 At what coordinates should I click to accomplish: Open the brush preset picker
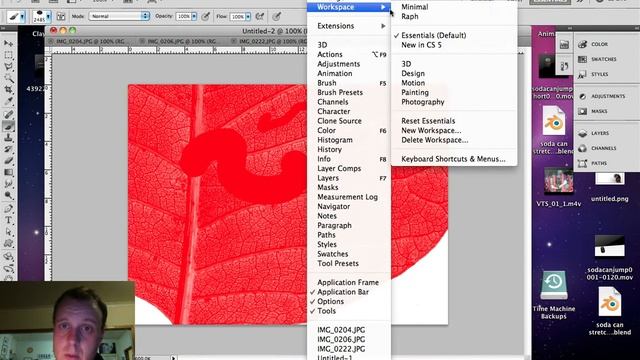click(42, 16)
